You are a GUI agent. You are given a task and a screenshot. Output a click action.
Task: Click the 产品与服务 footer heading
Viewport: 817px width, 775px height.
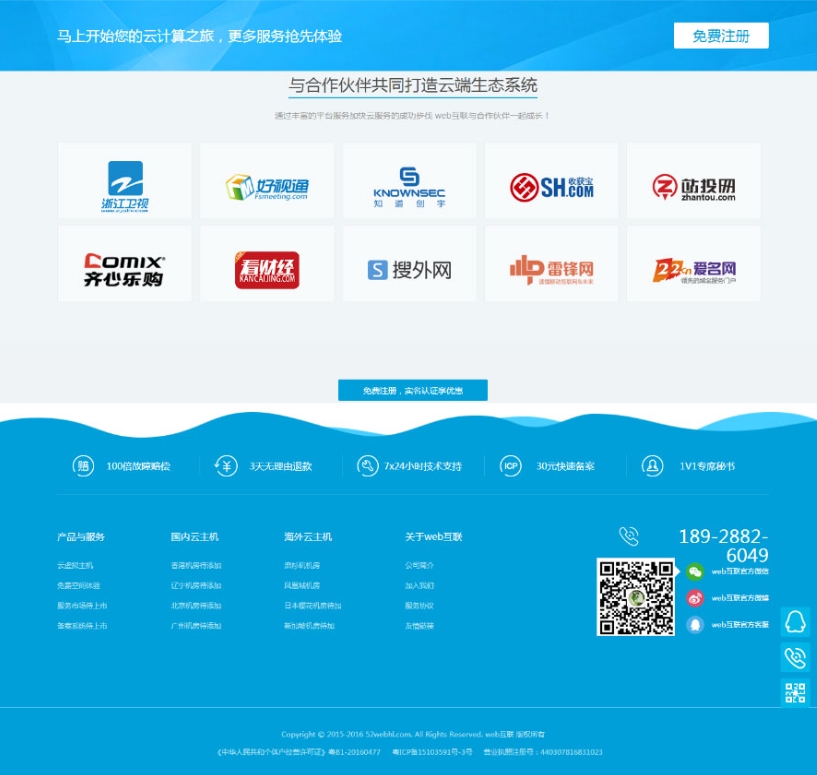point(81,537)
